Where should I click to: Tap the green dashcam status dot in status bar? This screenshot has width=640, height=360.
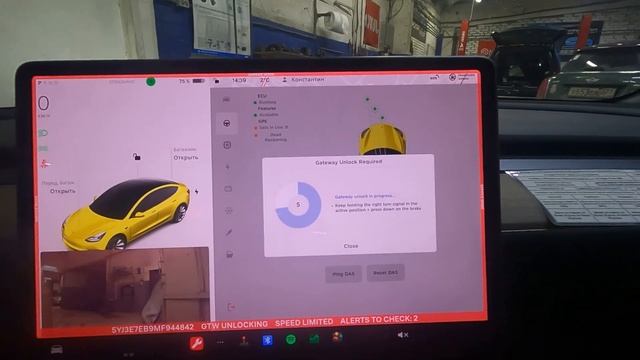(x=151, y=82)
